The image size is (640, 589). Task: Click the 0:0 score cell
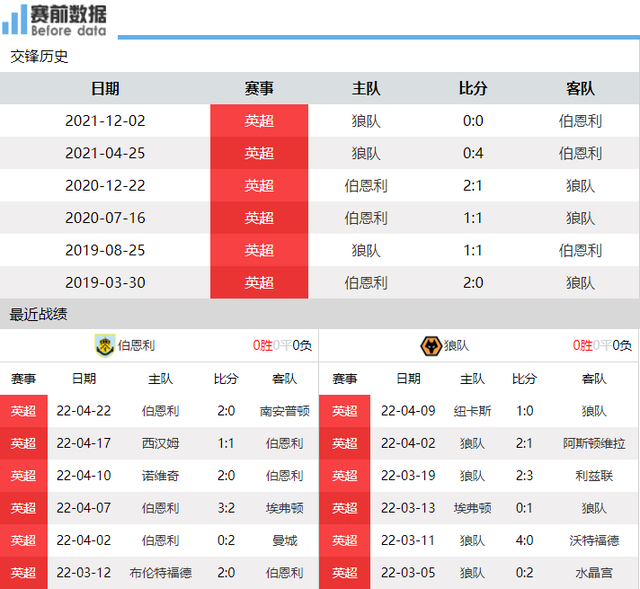coord(473,121)
